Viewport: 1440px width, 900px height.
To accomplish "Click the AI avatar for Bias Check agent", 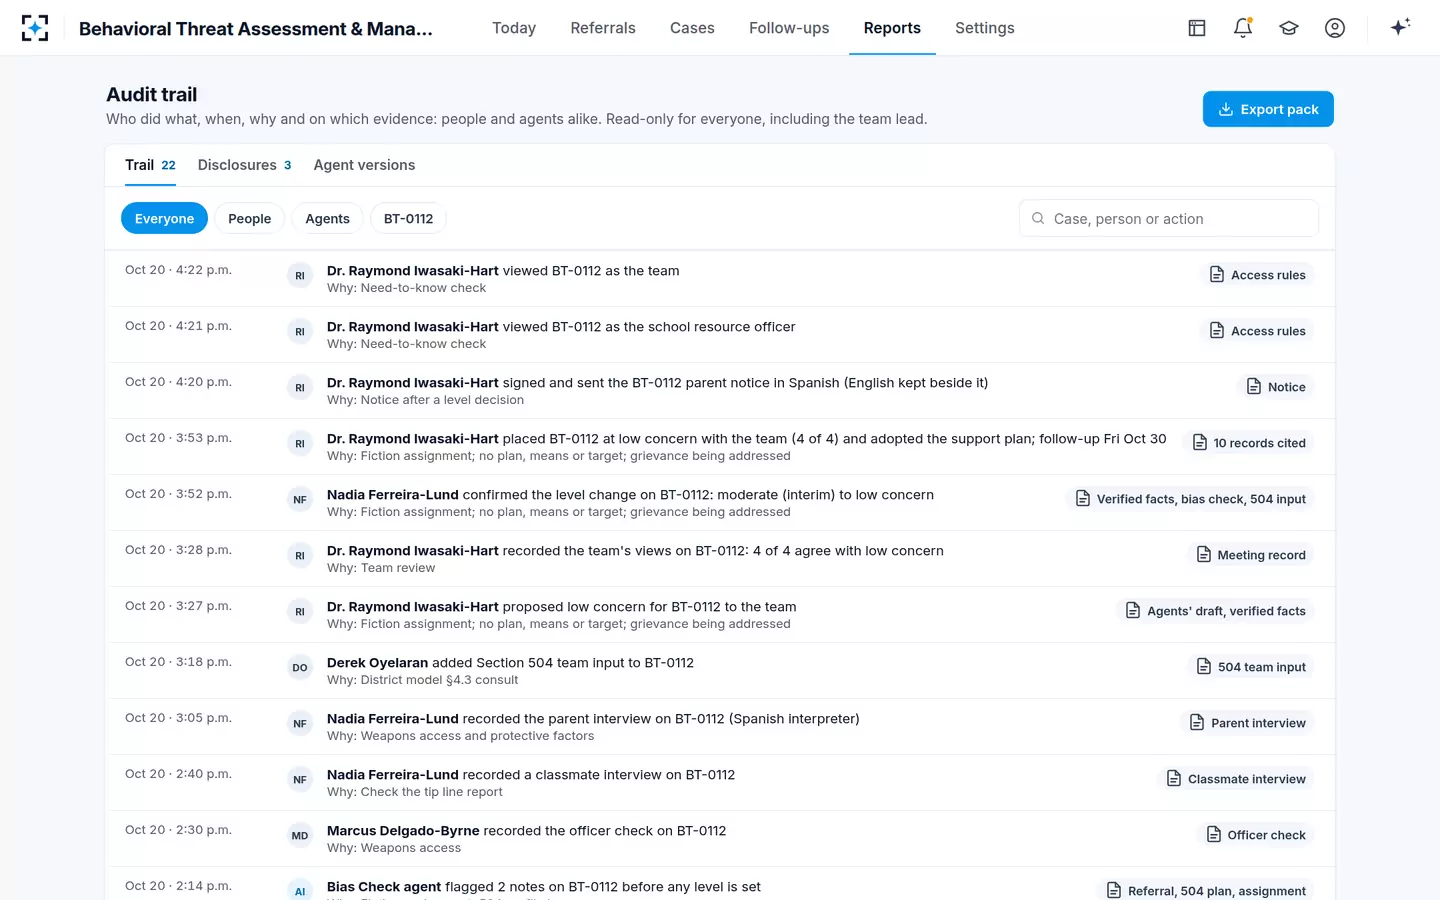I will (x=300, y=891).
